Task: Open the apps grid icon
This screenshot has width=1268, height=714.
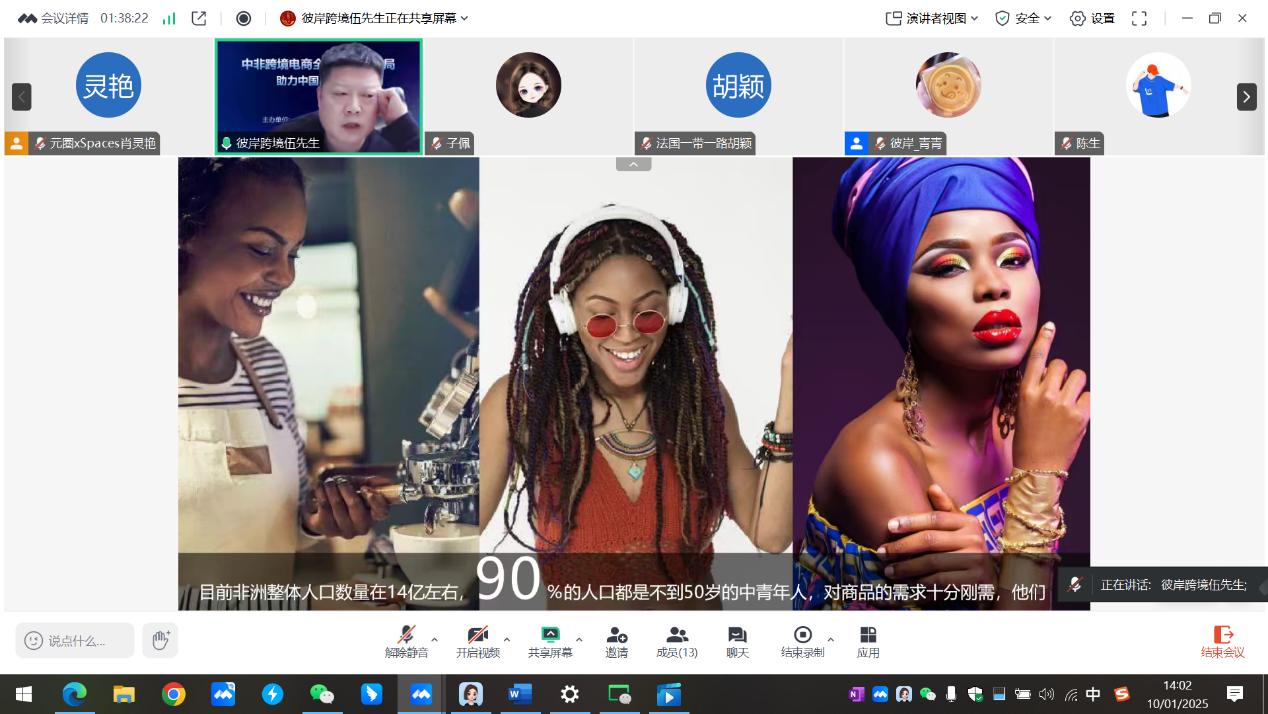Action: tap(868, 641)
